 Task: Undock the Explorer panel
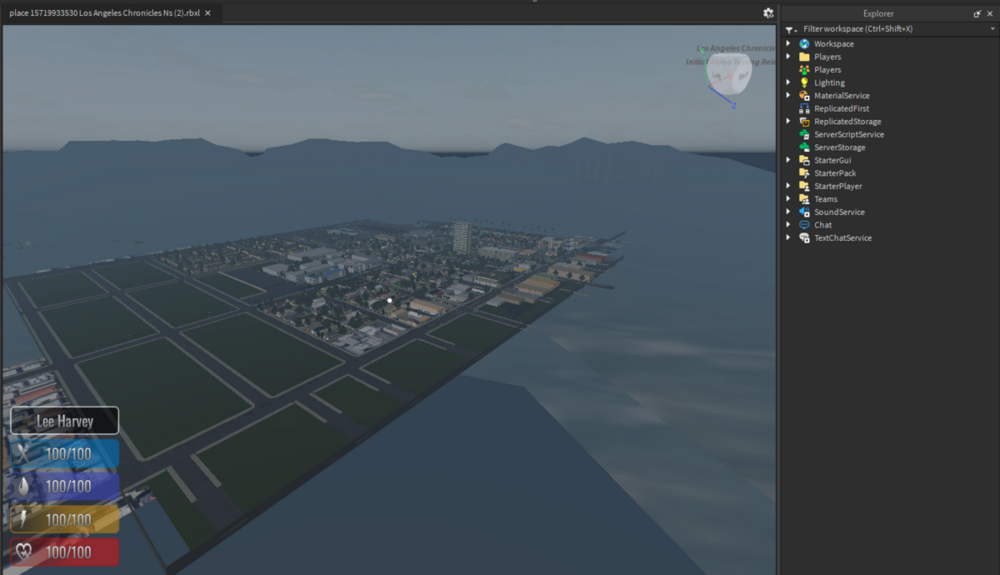977,13
